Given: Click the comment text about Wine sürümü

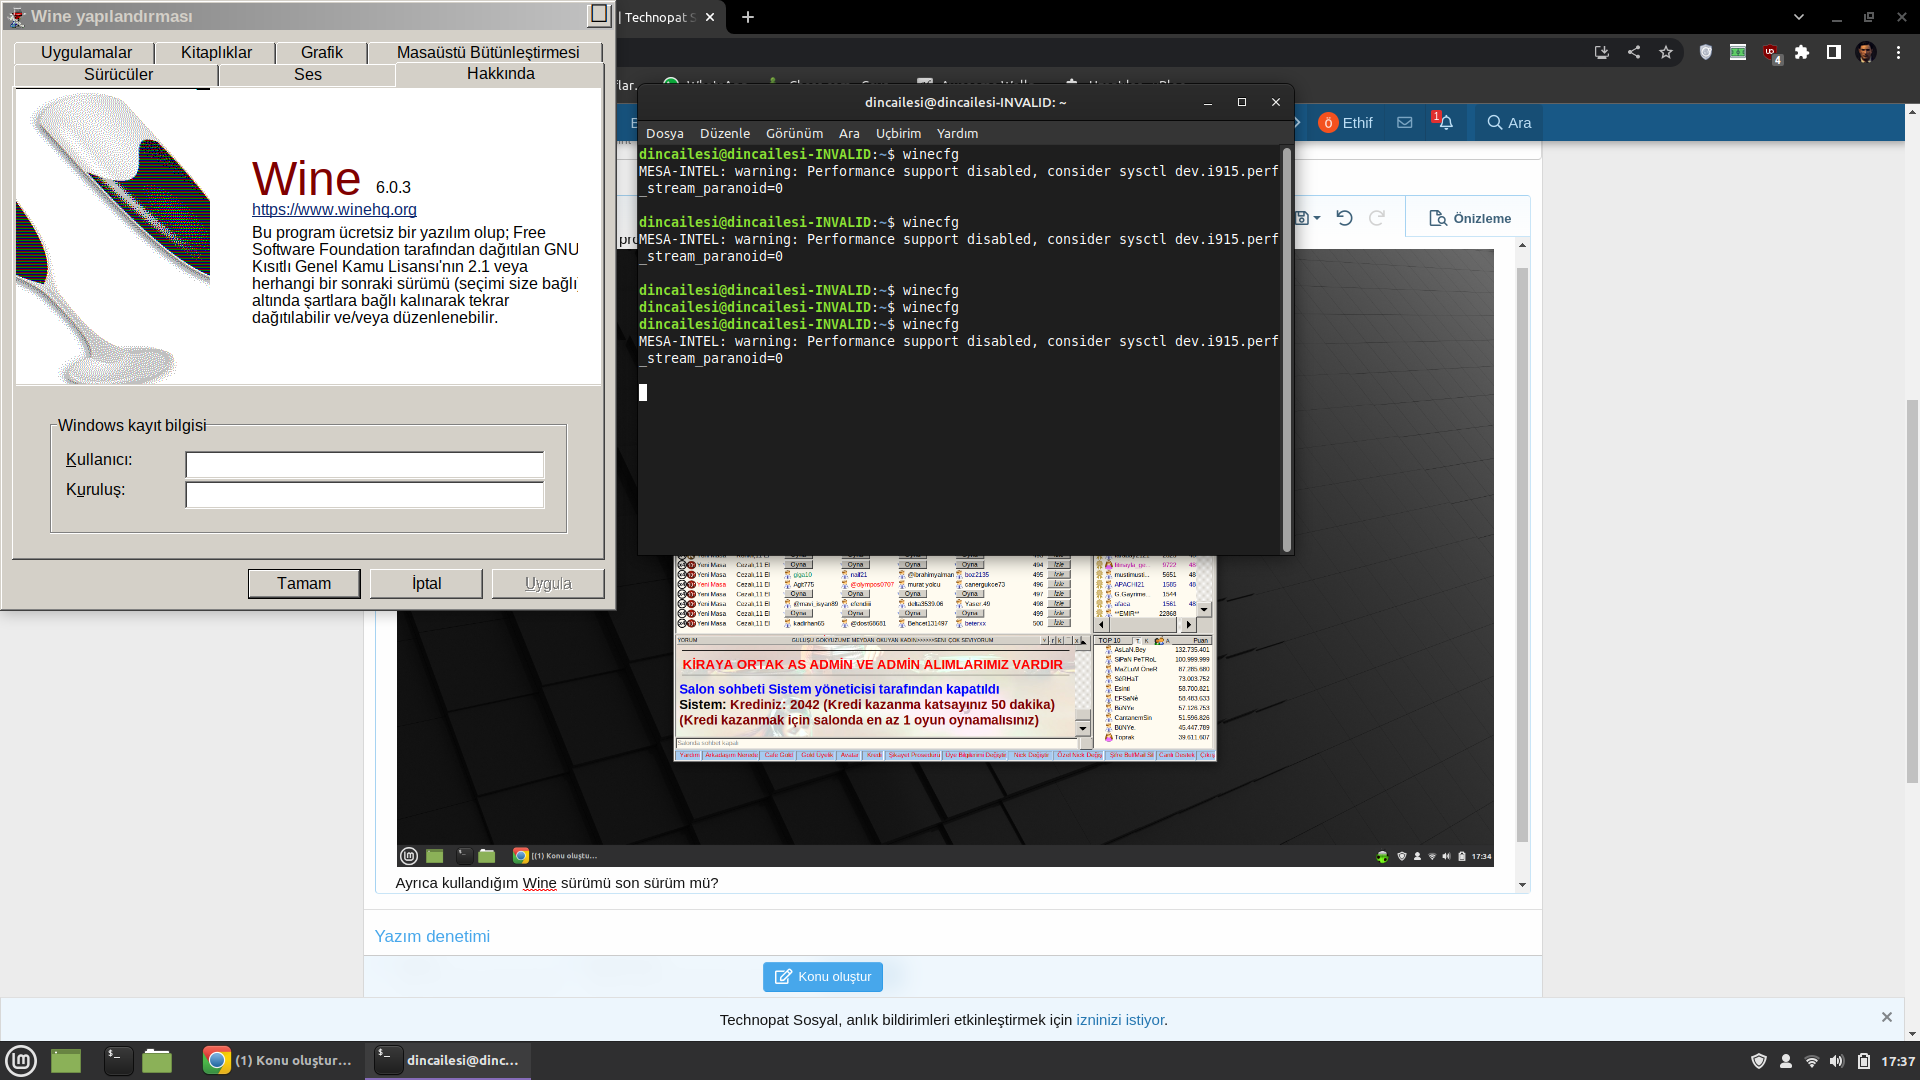Looking at the screenshot, I should 556,883.
